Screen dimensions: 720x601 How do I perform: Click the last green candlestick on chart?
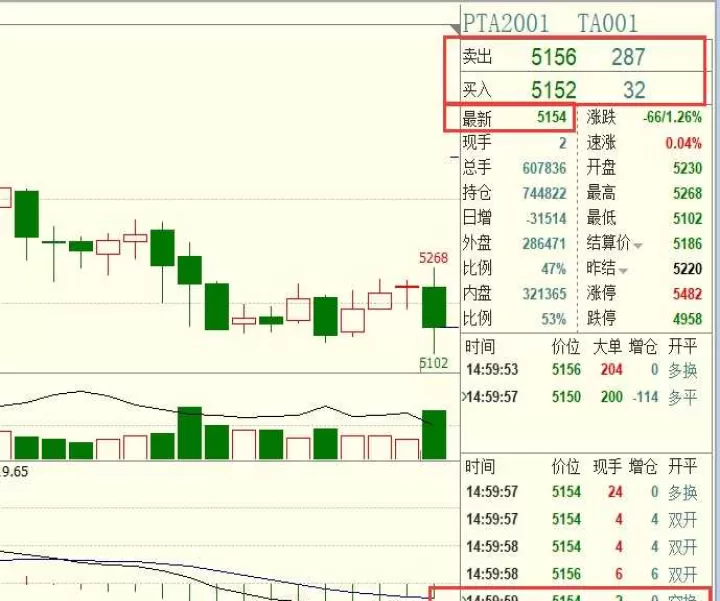(x=434, y=307)
